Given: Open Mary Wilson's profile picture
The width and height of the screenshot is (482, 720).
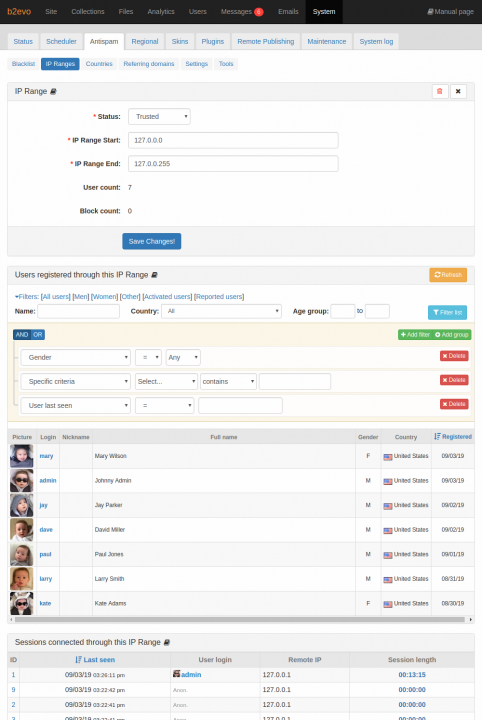Looking at the screenshot, I should tap(22, 456).
